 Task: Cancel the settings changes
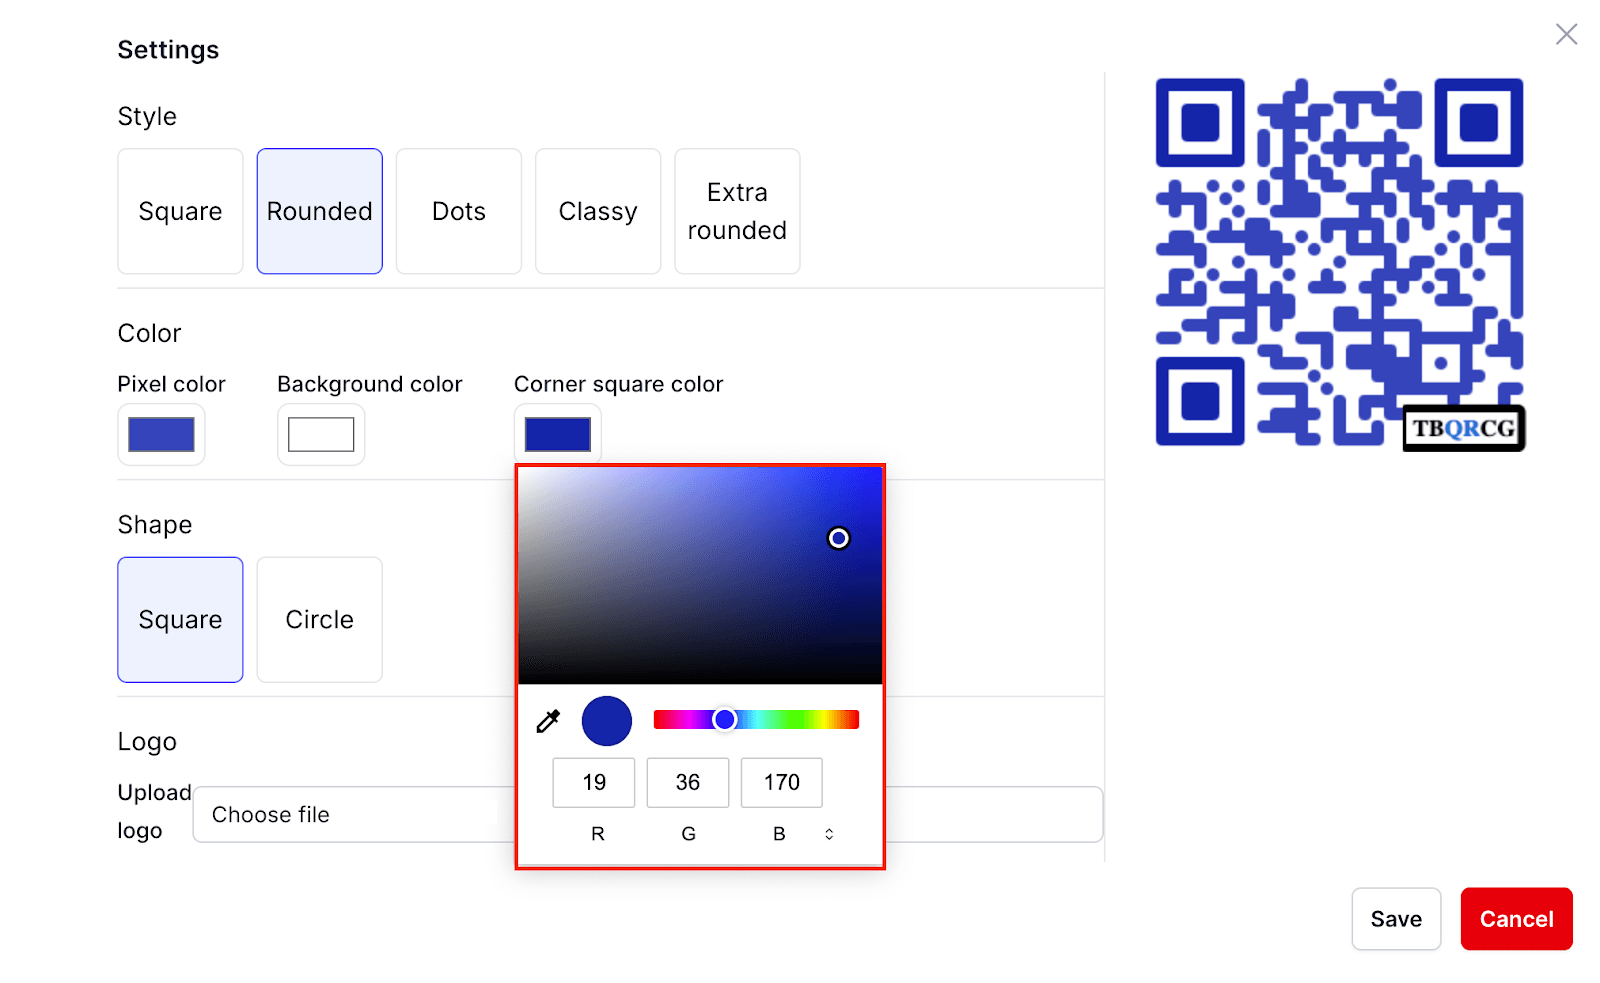[x=1517, y=919]
